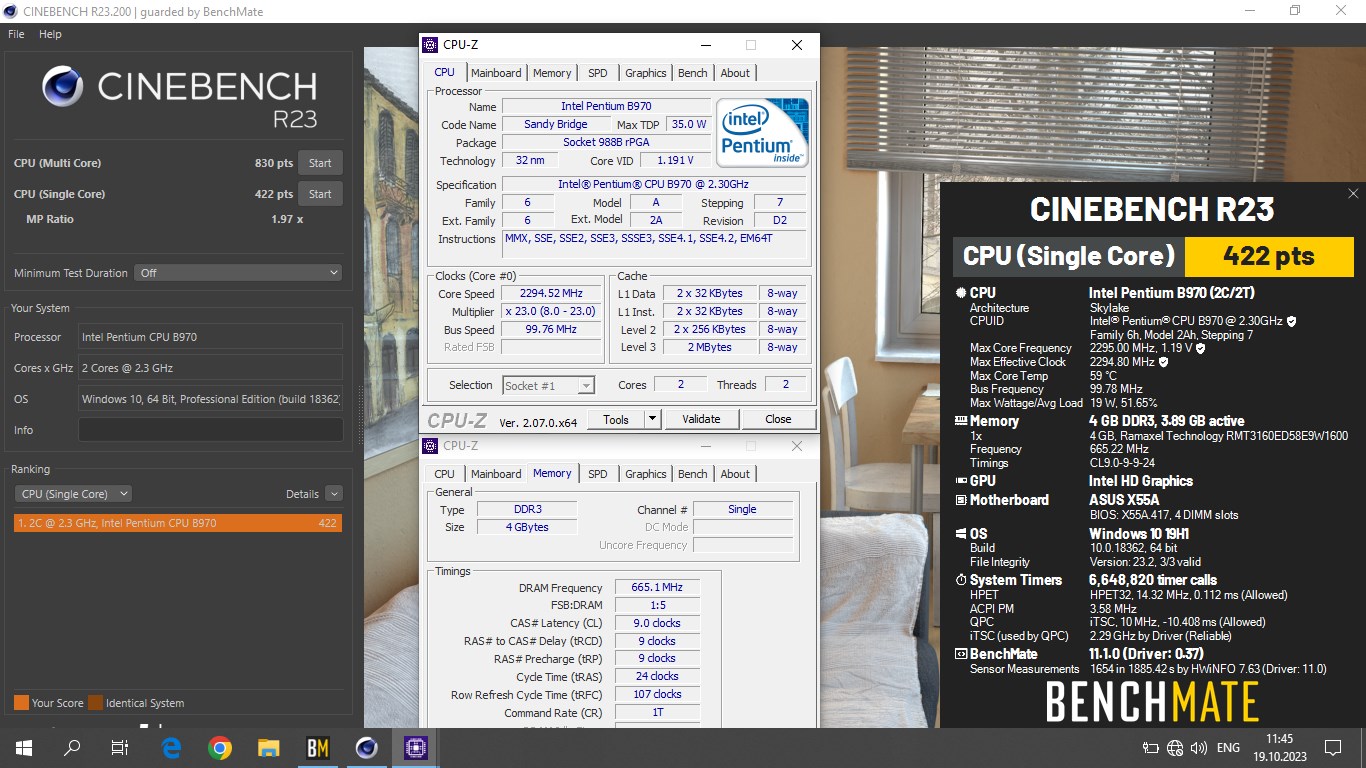Open the About tab in top CPU-Z window
The width and height of the screenshot is (1366, 768).
pos(735,73)
